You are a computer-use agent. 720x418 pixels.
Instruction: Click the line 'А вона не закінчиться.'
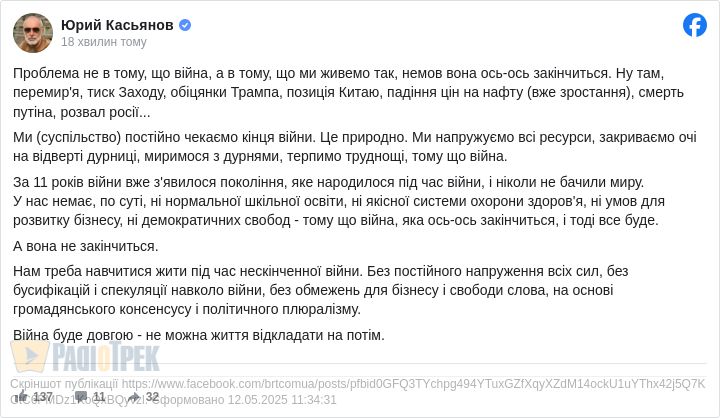tap(86, 246)
